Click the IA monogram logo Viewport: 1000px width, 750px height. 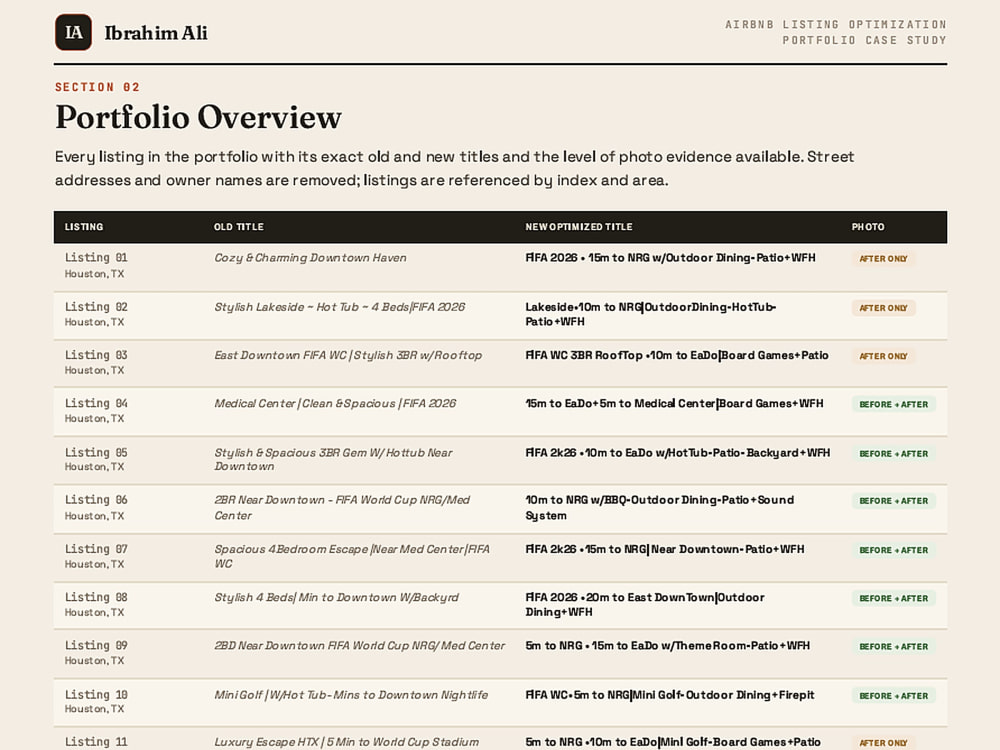tap(73, 33)
